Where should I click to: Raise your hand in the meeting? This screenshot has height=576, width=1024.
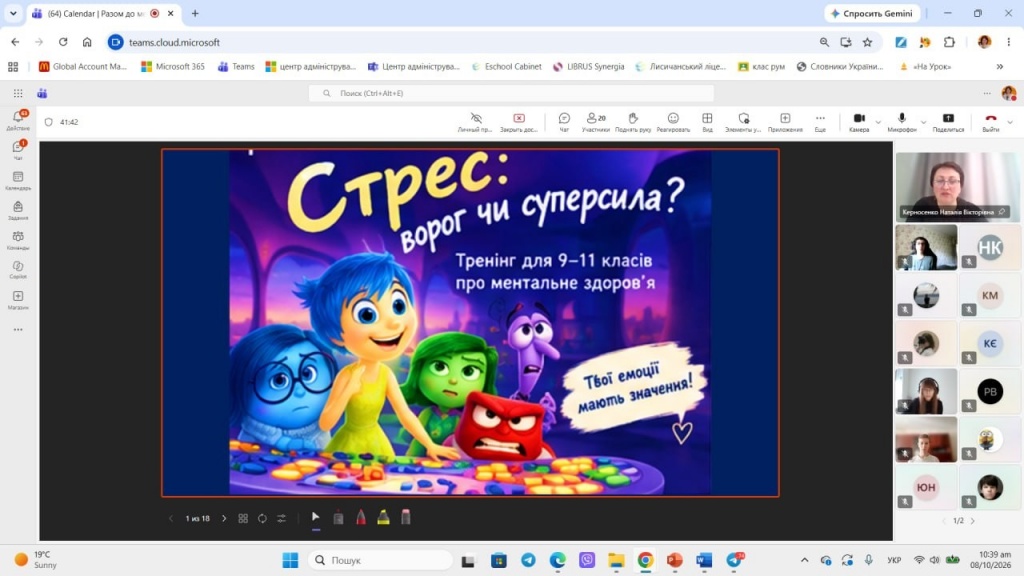click(633, 121)
